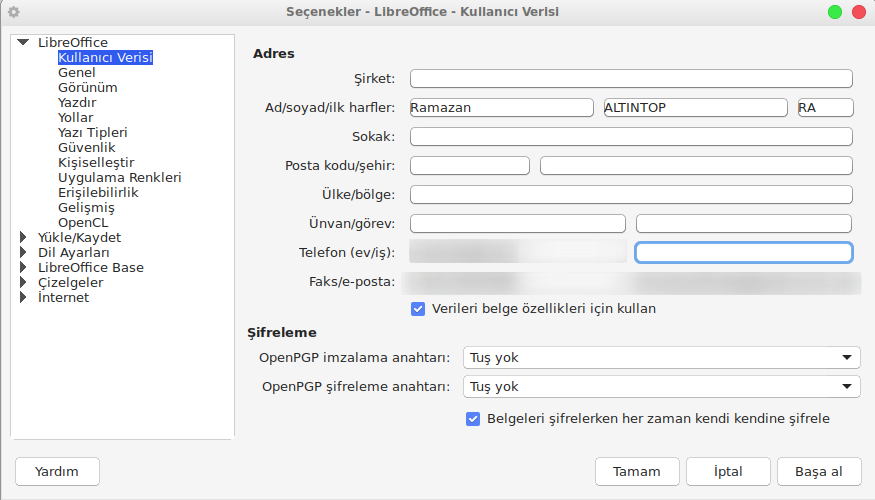Select Yükle/Kaydet category label
This screenshot has height=500, width=875.
pos(79,238)
